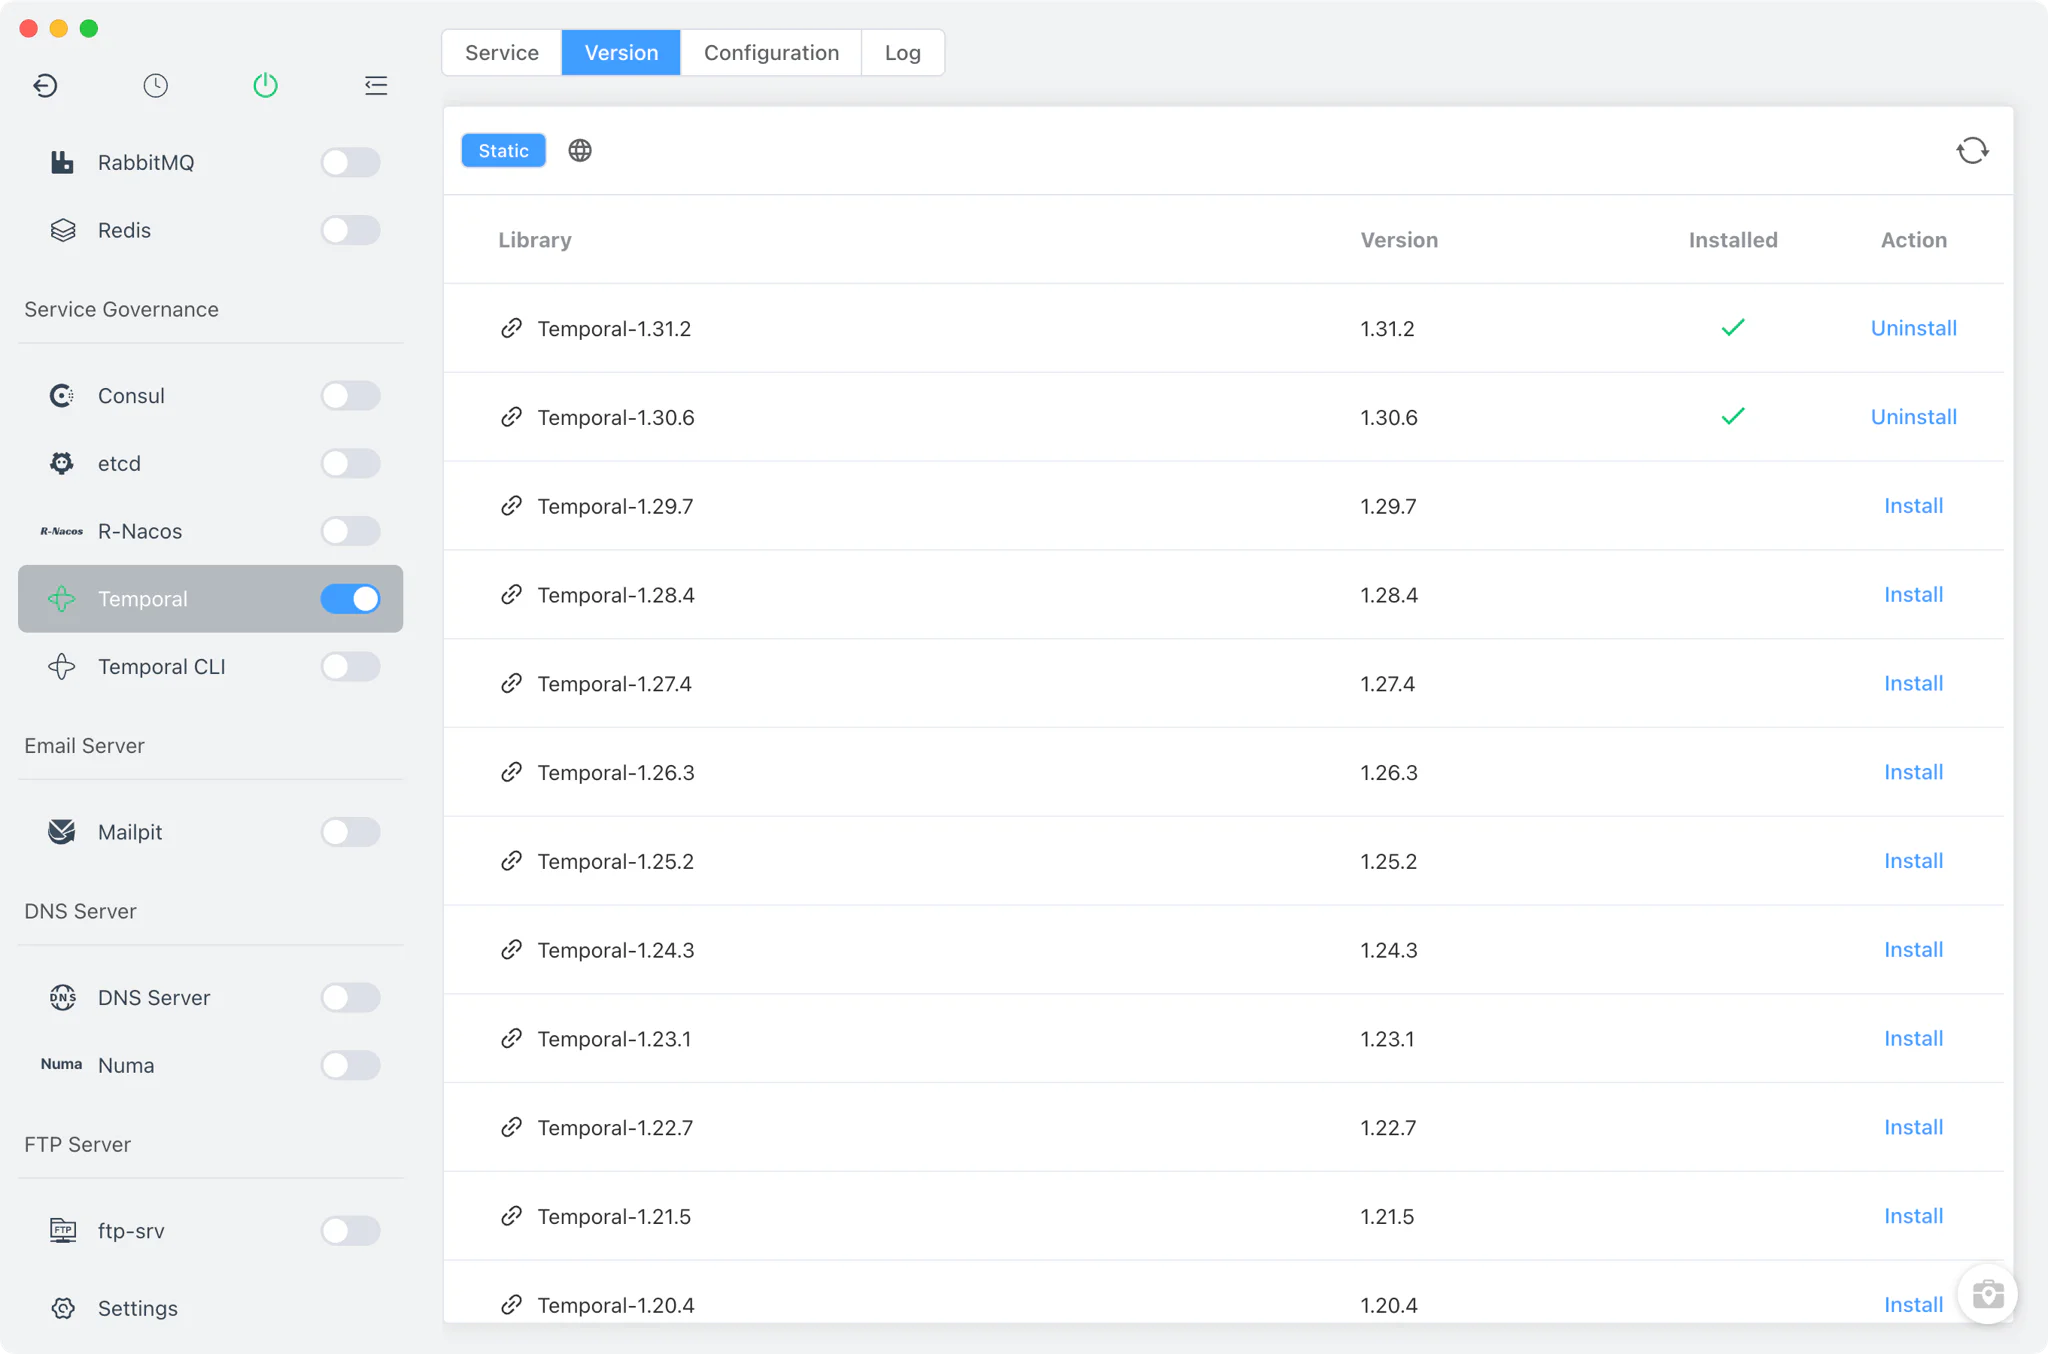Click the DNS Server icon

pyautogui.click(x=62, y=998)
